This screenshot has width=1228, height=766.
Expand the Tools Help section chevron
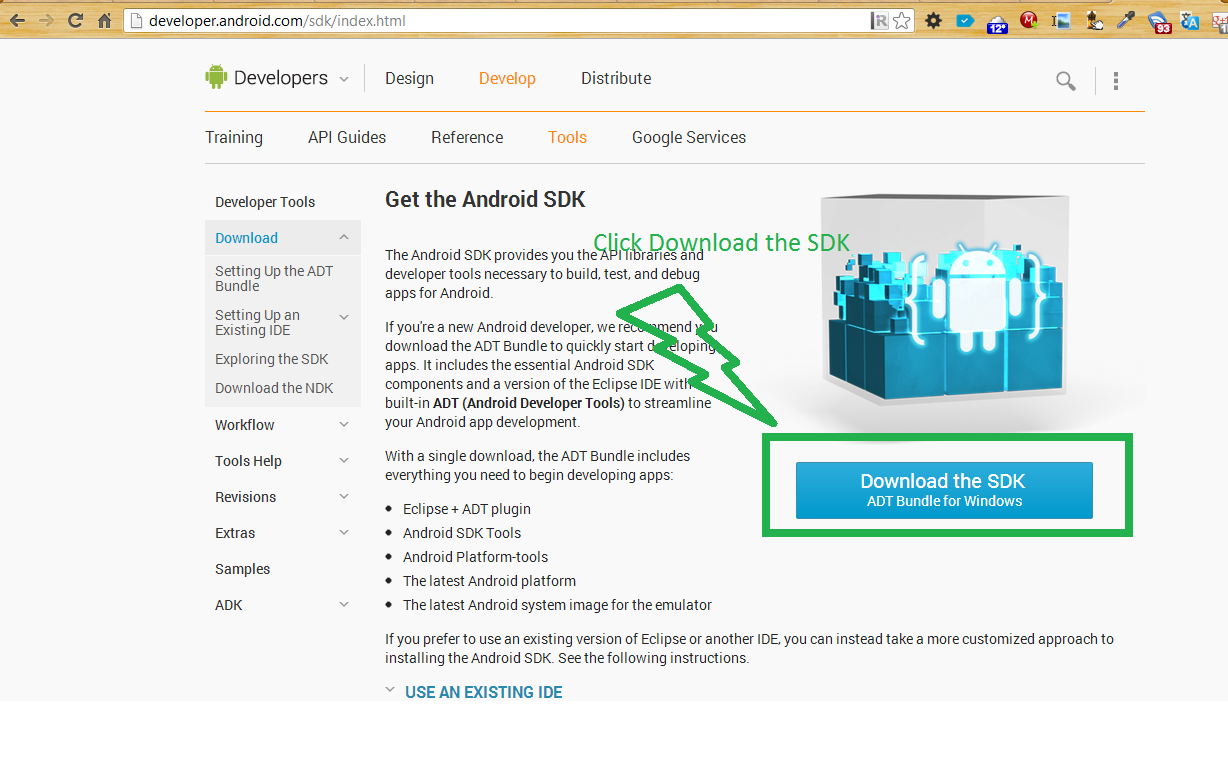click(x=344, y=461)
